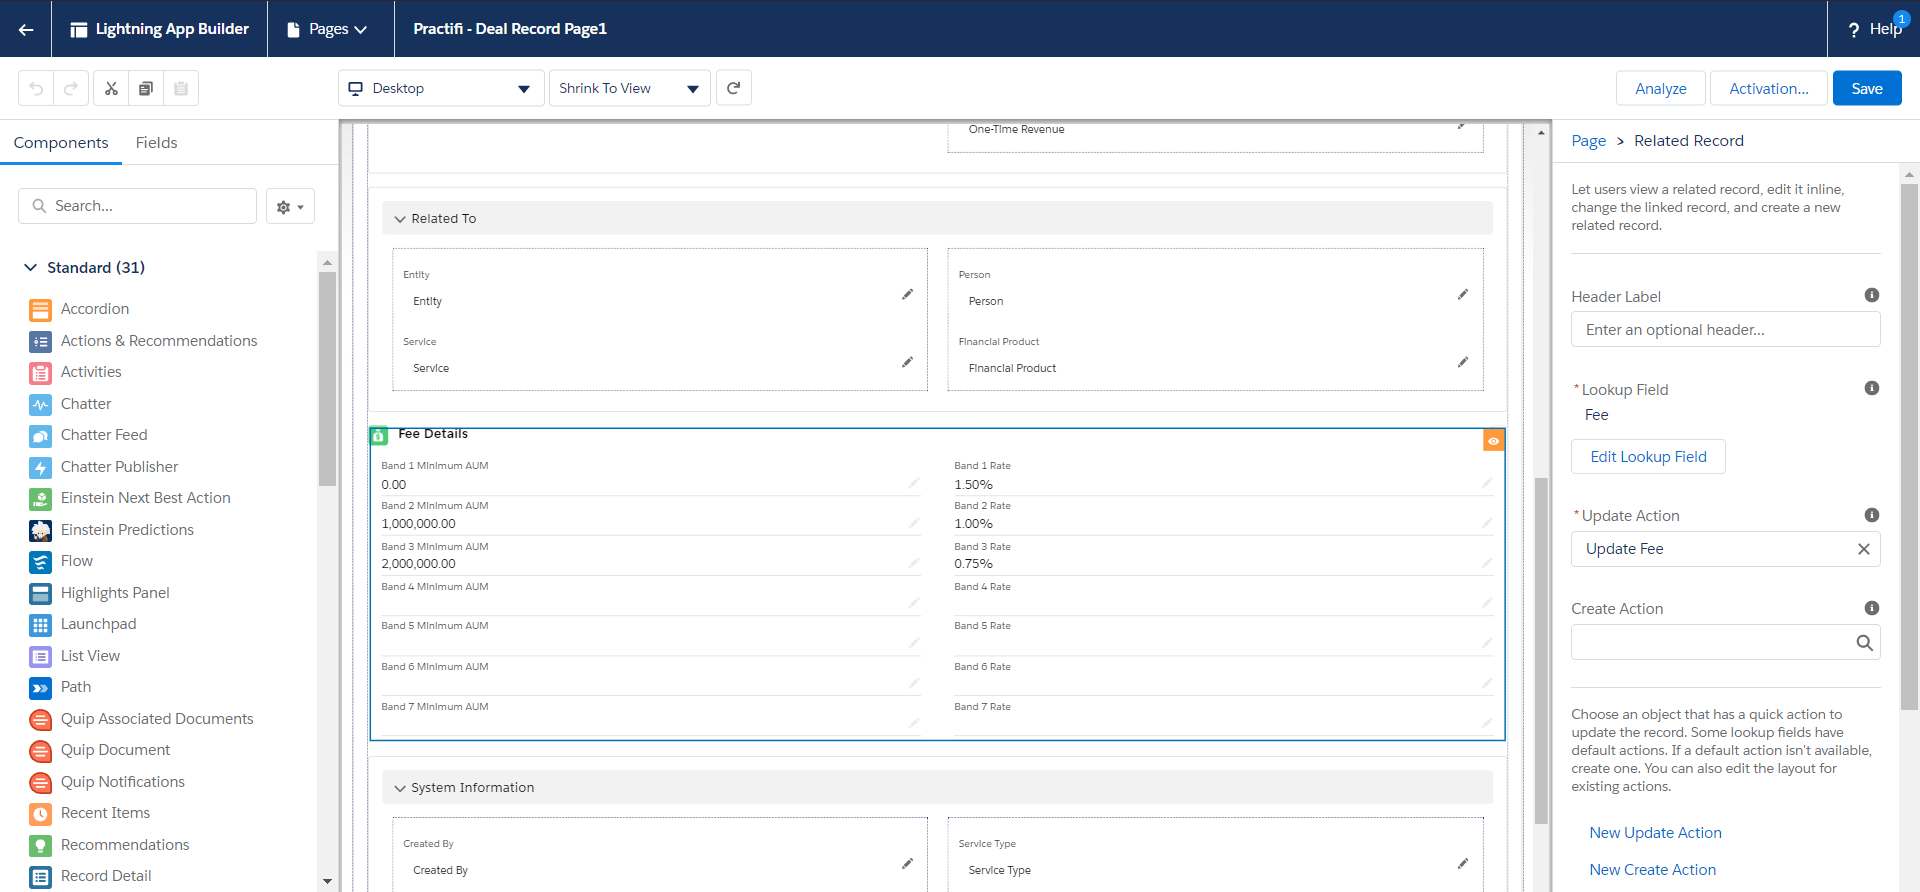Image resolution: width=1920 pixels, height=892 pixels.
Task: Select Chatter Publisher component
Action: tap(119, 467)
